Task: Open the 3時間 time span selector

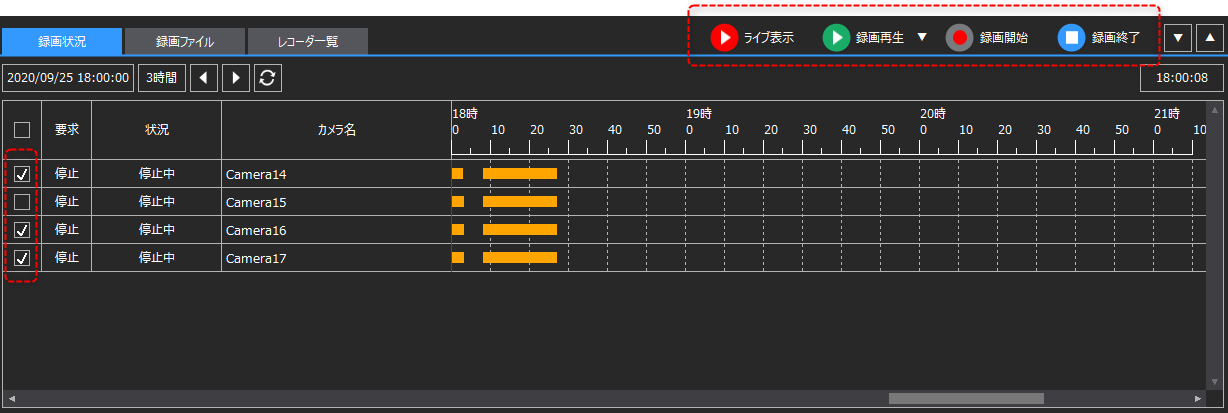Action: point(159,78)
